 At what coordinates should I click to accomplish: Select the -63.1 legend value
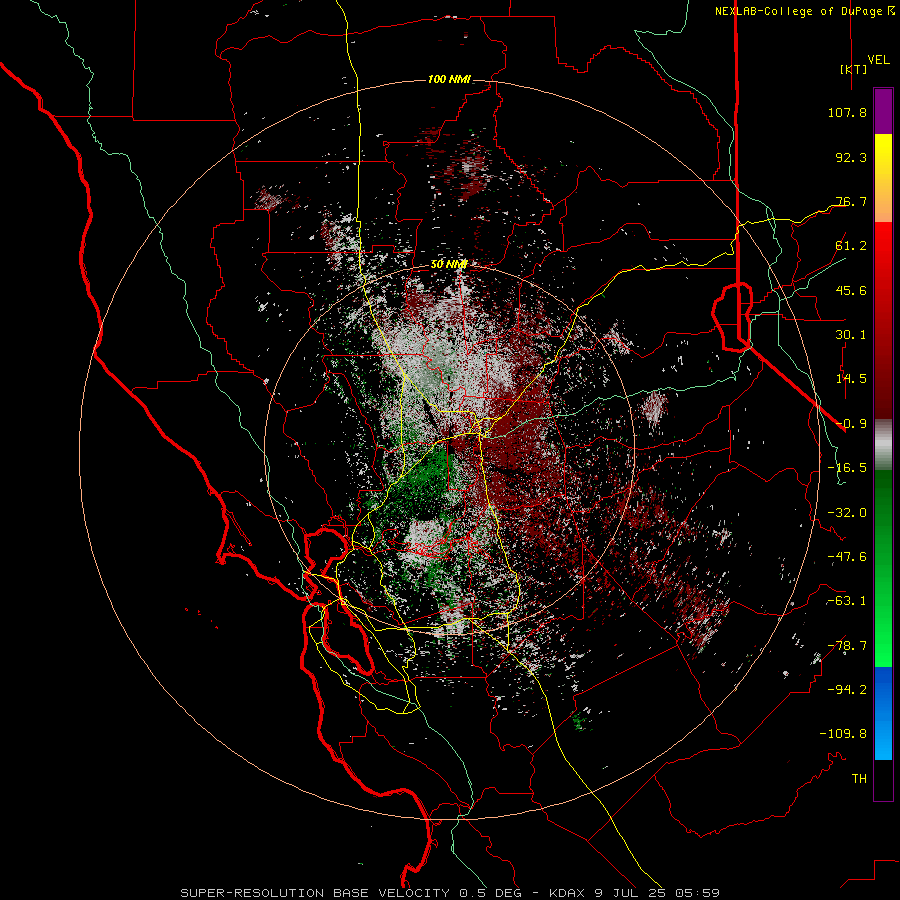click(x=847, y=601)
